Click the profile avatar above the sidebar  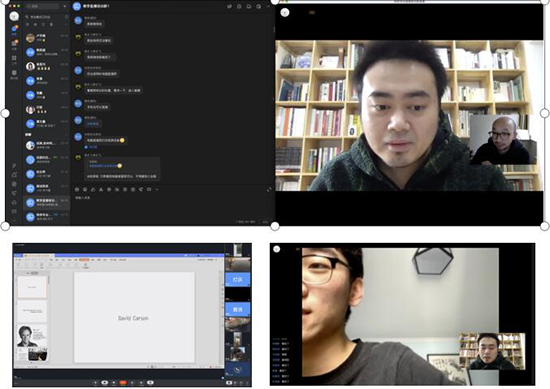coord(14,16)
